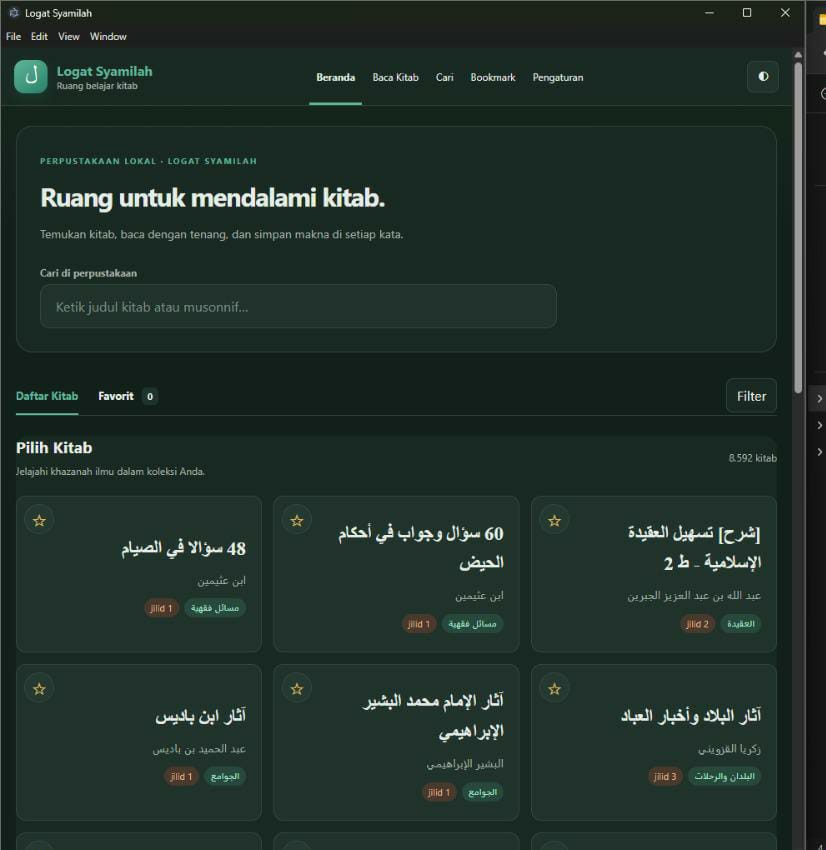Favorite the book 'آثار البلاد وأخبار العباد'
826x850 pixels.
click(x=554, y=688)
